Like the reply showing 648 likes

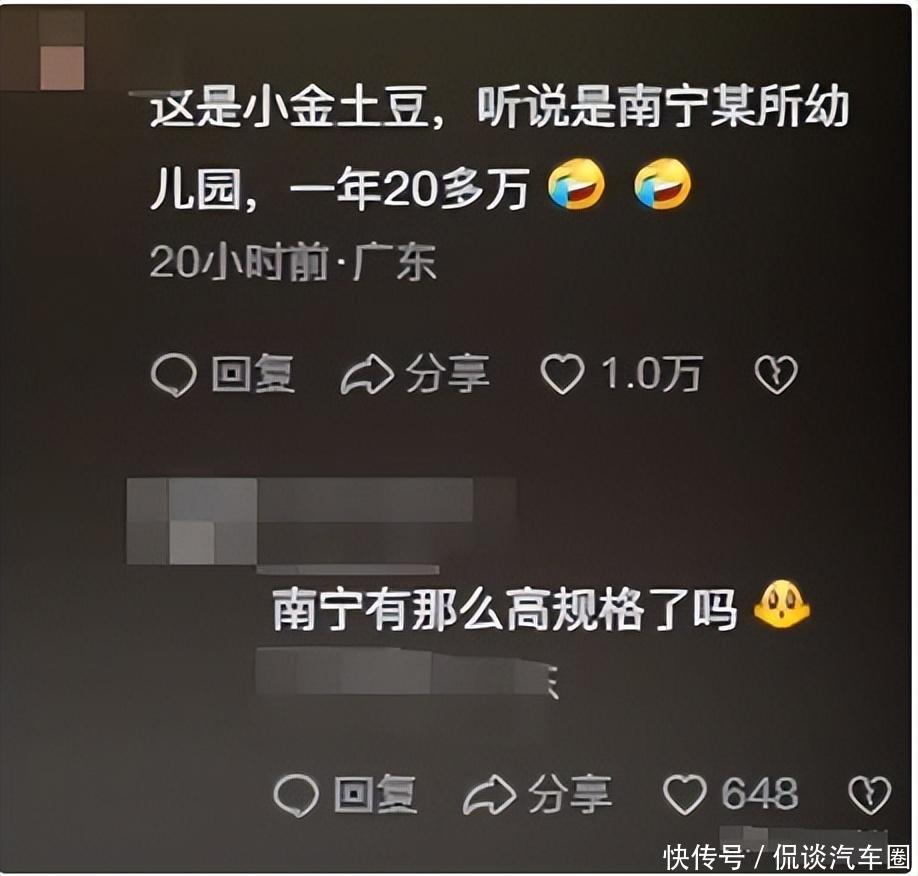[684, 793]
